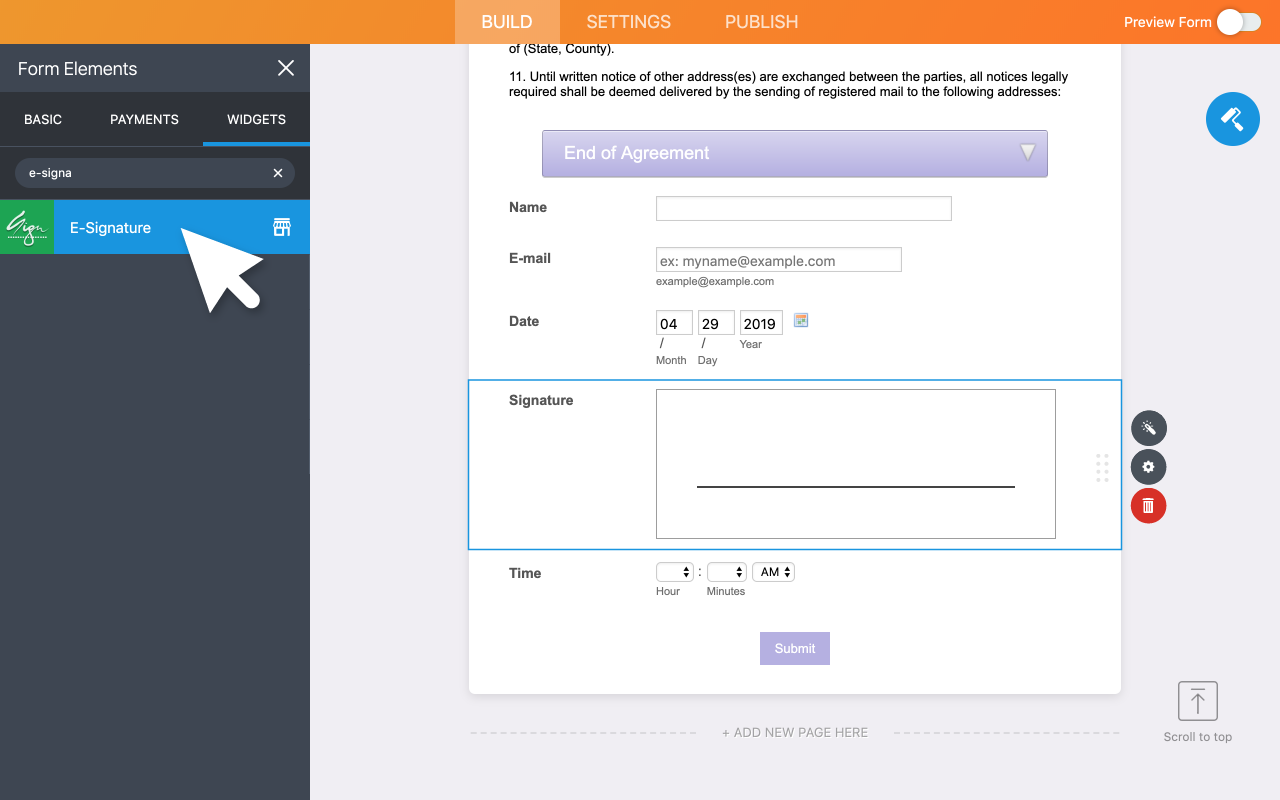
Task: Open the Form Designer paint roller icon
Action: pos(1232,118)
